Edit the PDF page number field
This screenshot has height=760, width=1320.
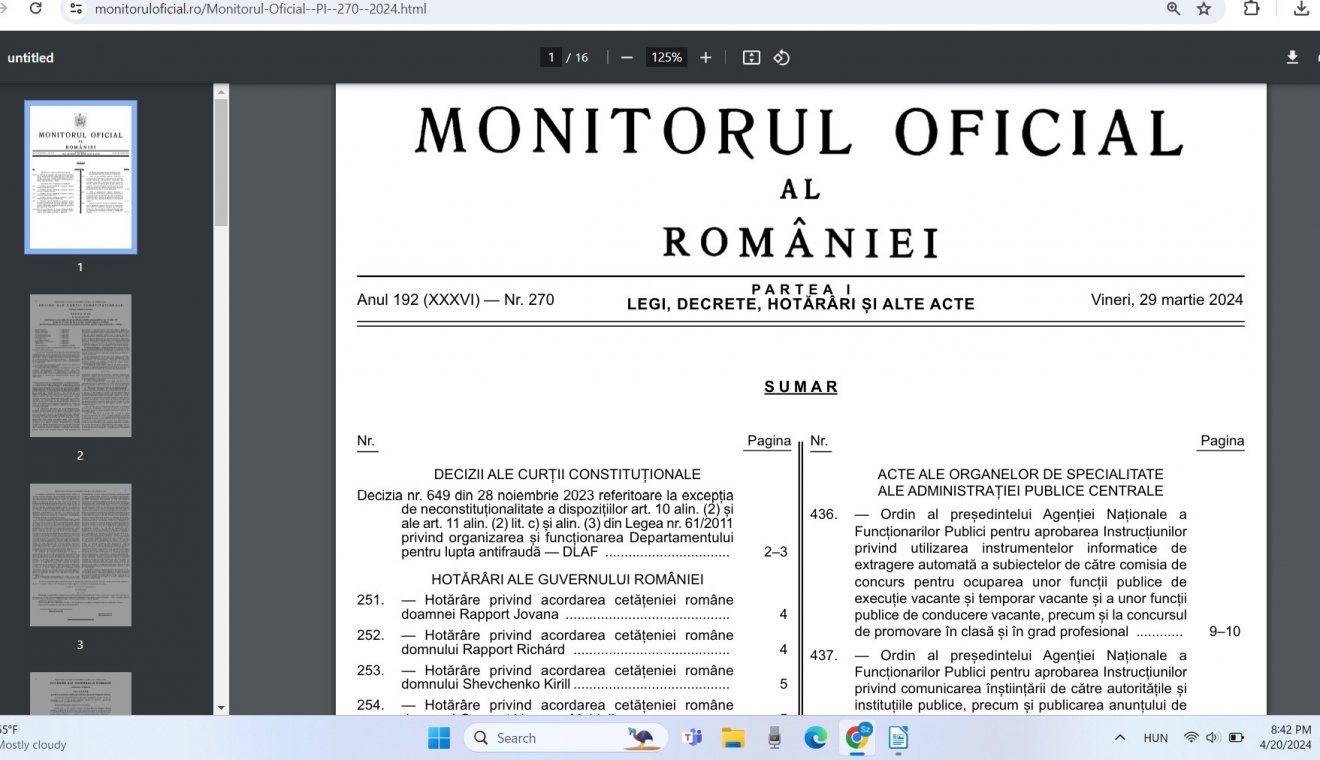(551, 58)
